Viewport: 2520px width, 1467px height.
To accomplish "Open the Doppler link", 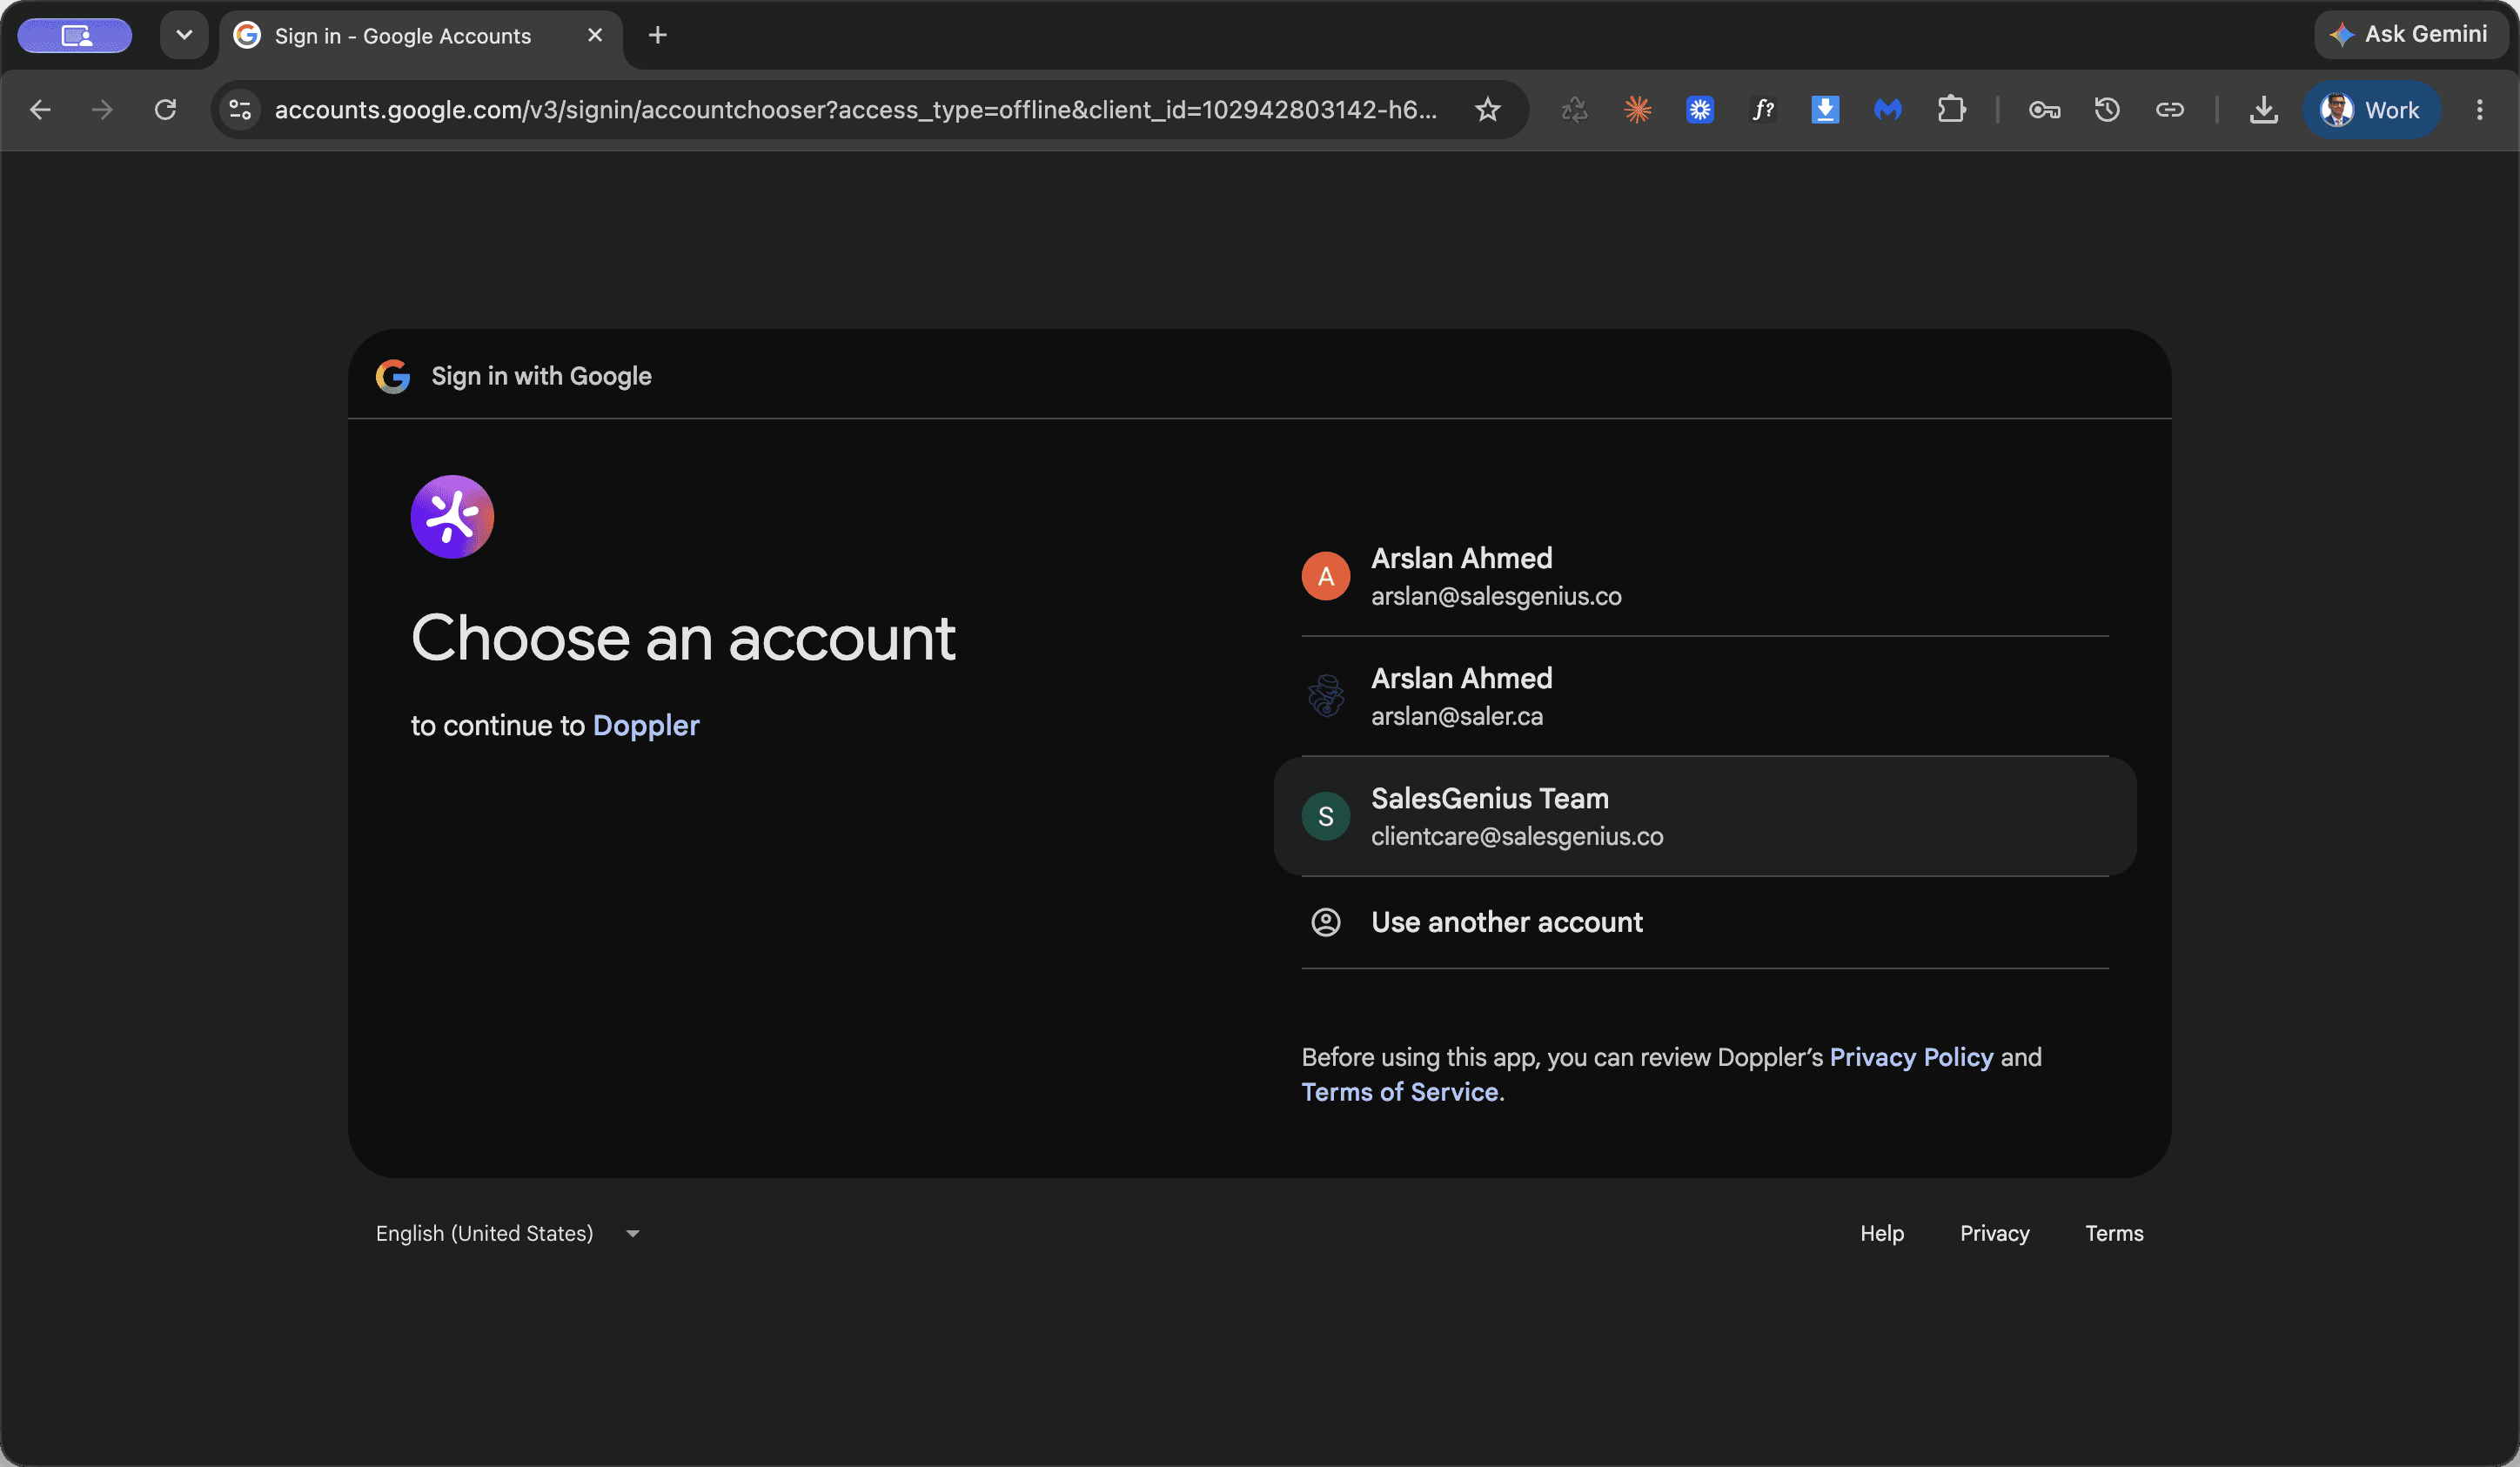I will 646,726.
